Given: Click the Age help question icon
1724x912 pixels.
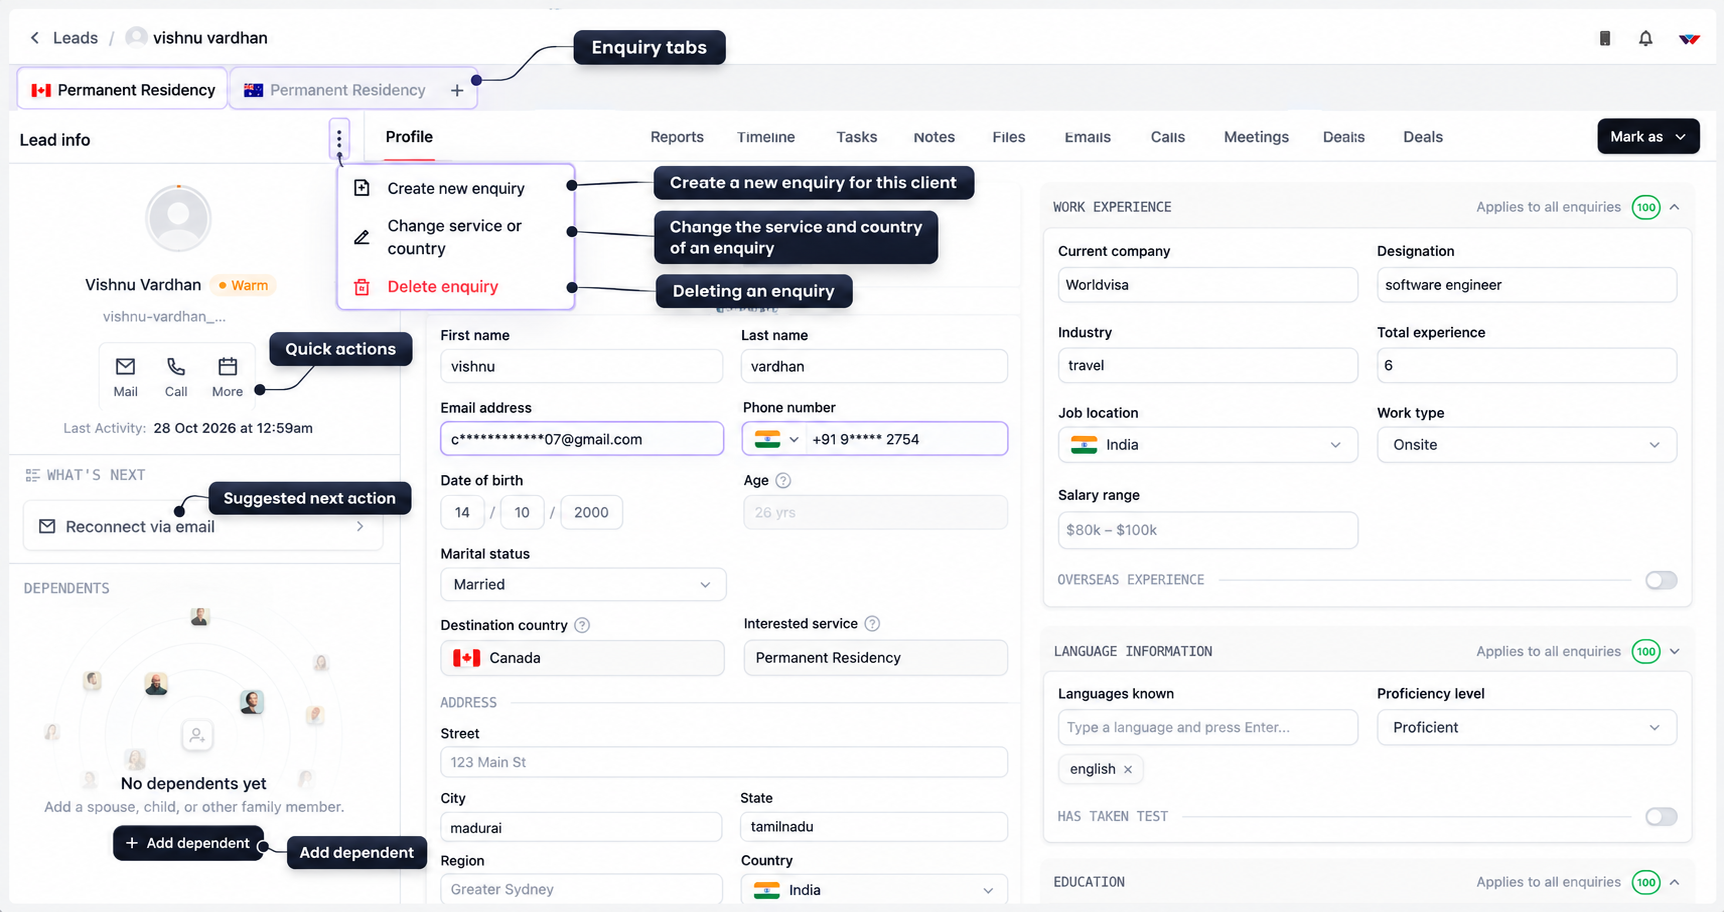Looking at the screenshot, I should [x=783, y=481].
